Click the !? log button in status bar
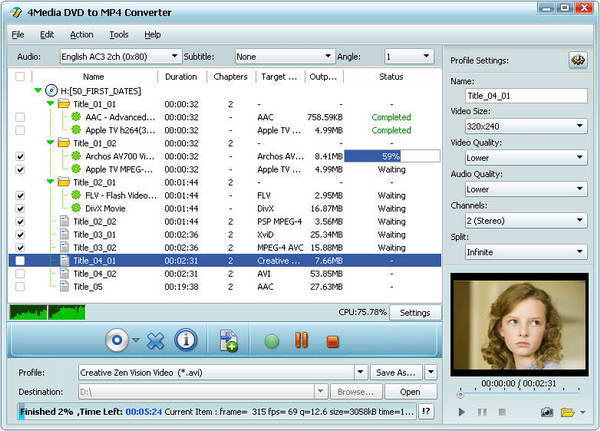 [426, 411]
